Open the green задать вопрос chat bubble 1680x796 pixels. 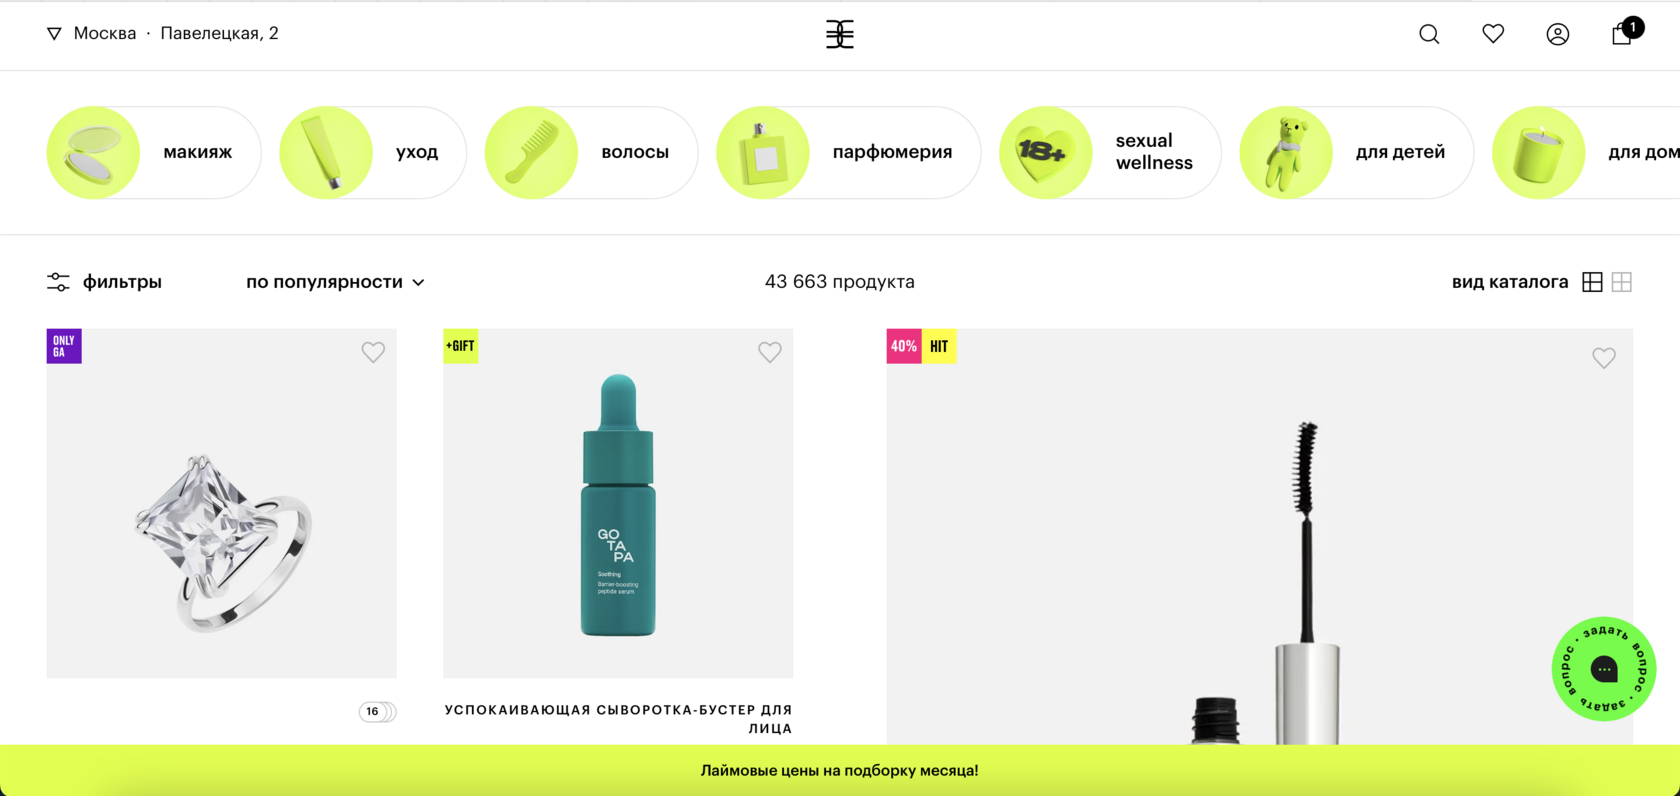[x=1604, y=669]
